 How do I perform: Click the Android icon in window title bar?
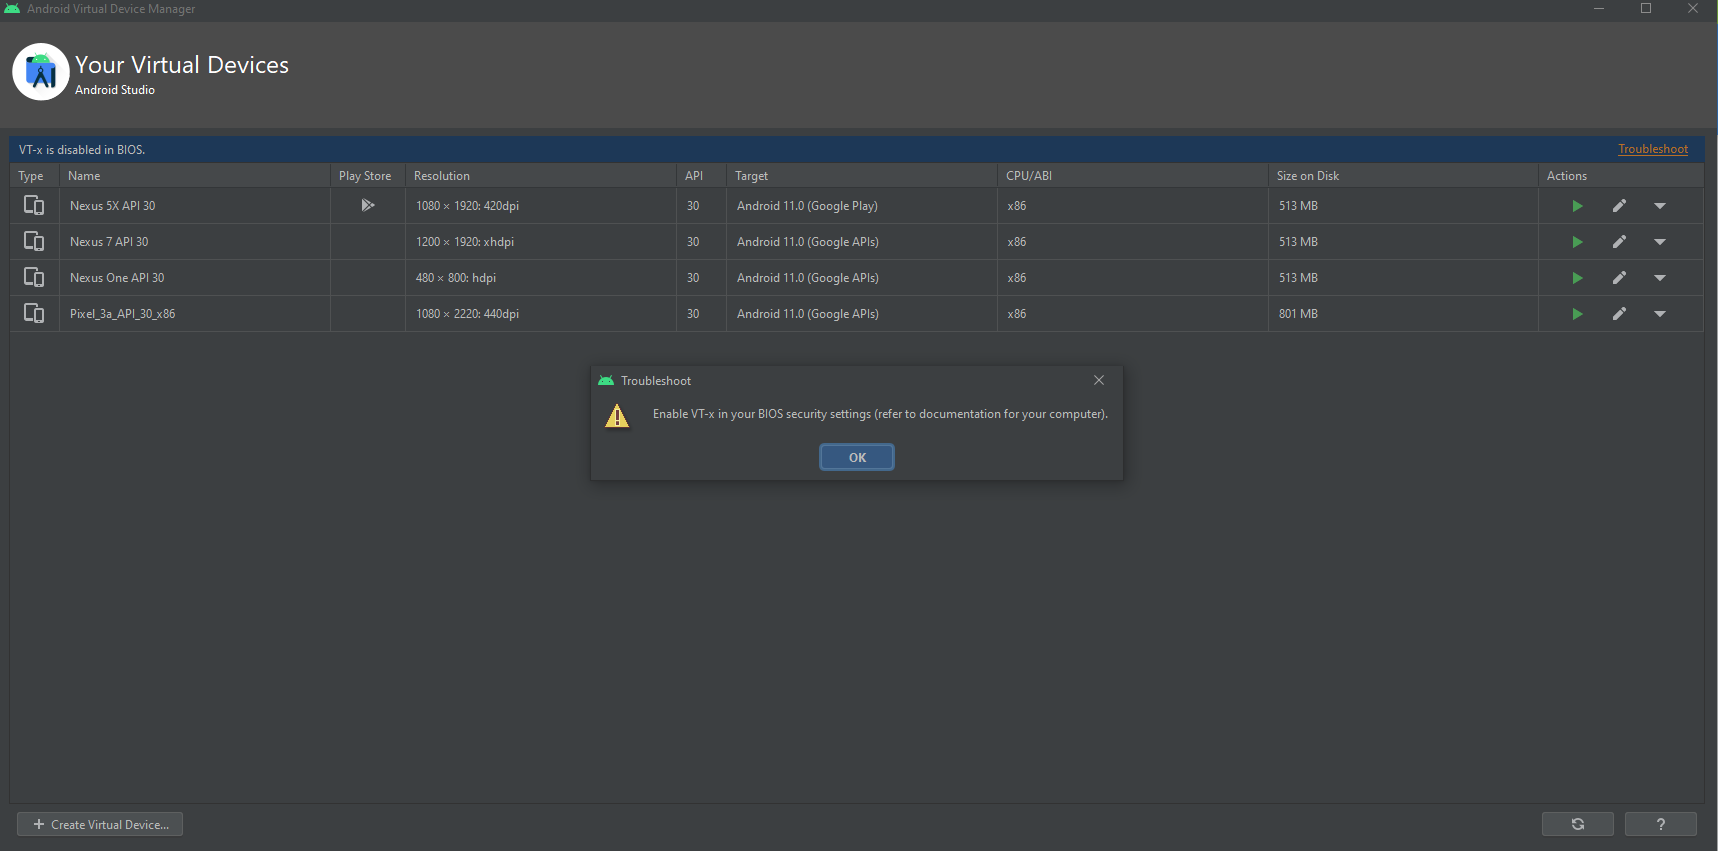point(12,8)
